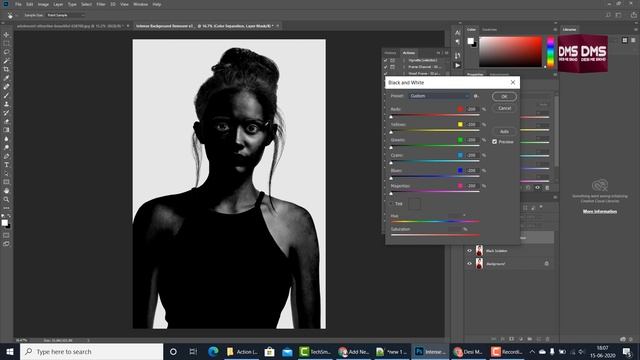Close the Black and White dialog
640x360 pixels.
[513, 82]
